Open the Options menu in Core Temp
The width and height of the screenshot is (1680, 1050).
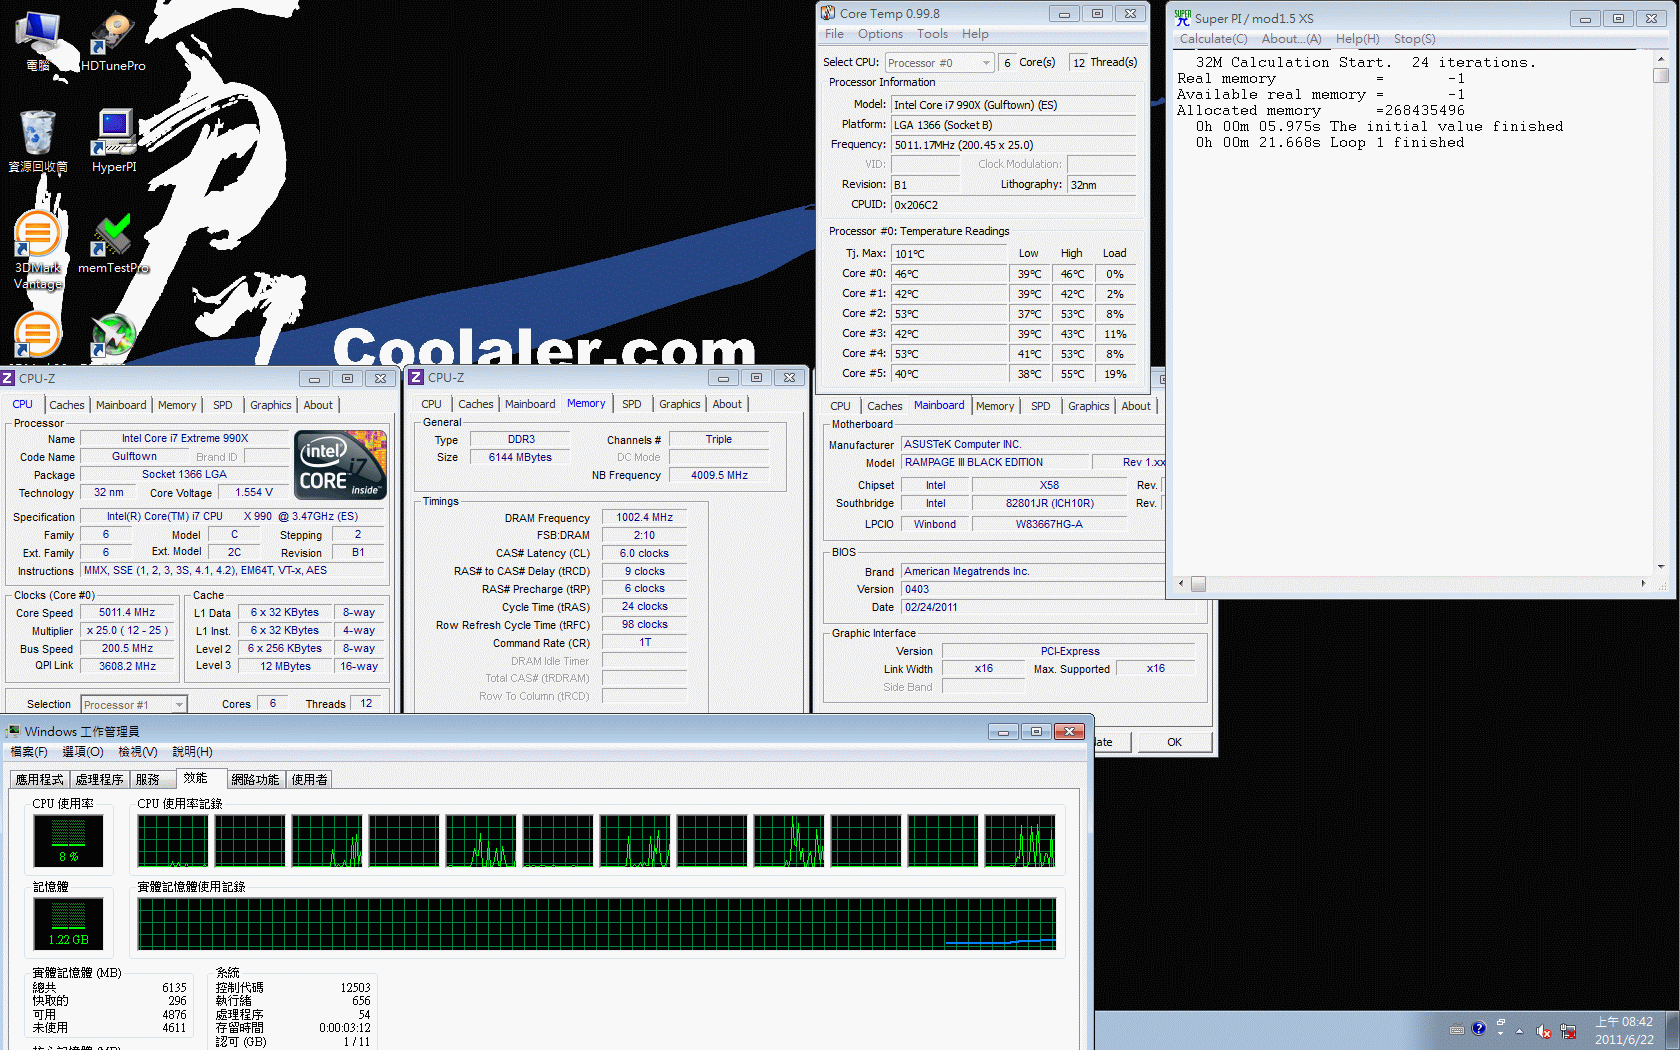pos(880,34)
